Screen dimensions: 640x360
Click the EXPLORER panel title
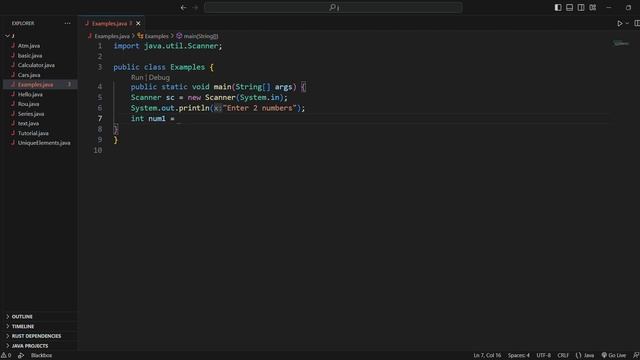click(23, 23)
